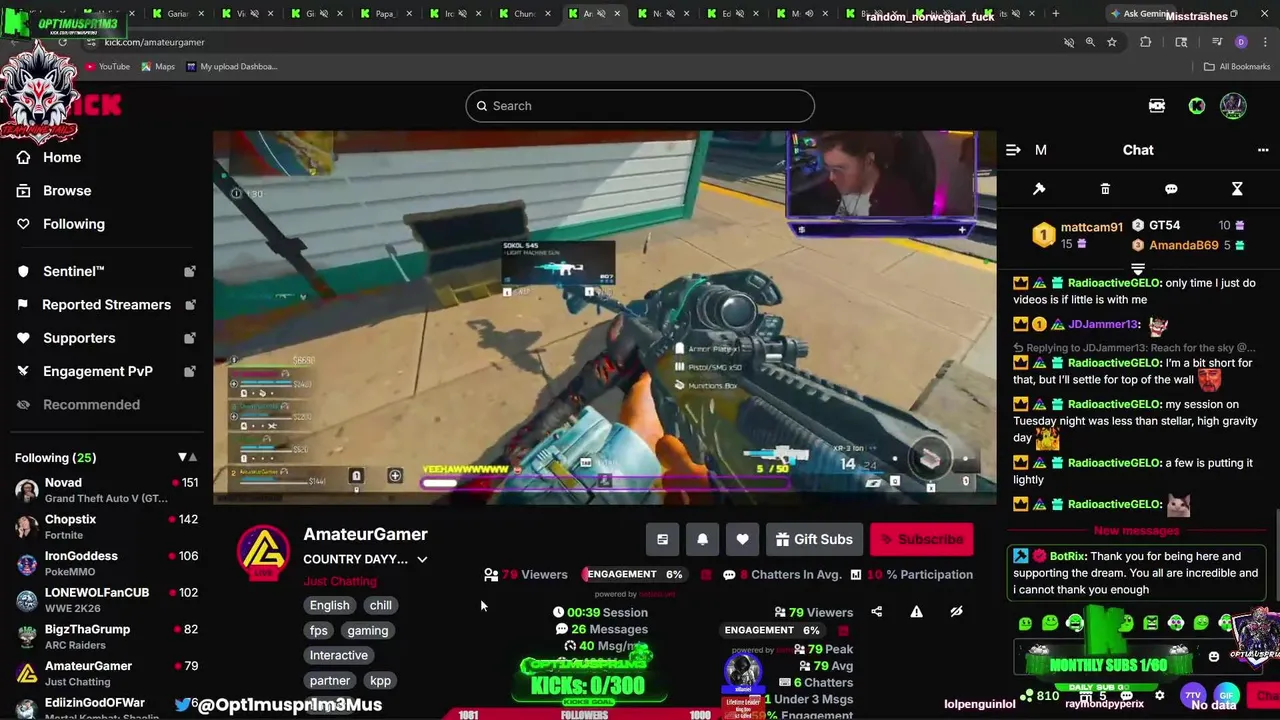Select the Recommended sidebar item

[x=91, y=404]
